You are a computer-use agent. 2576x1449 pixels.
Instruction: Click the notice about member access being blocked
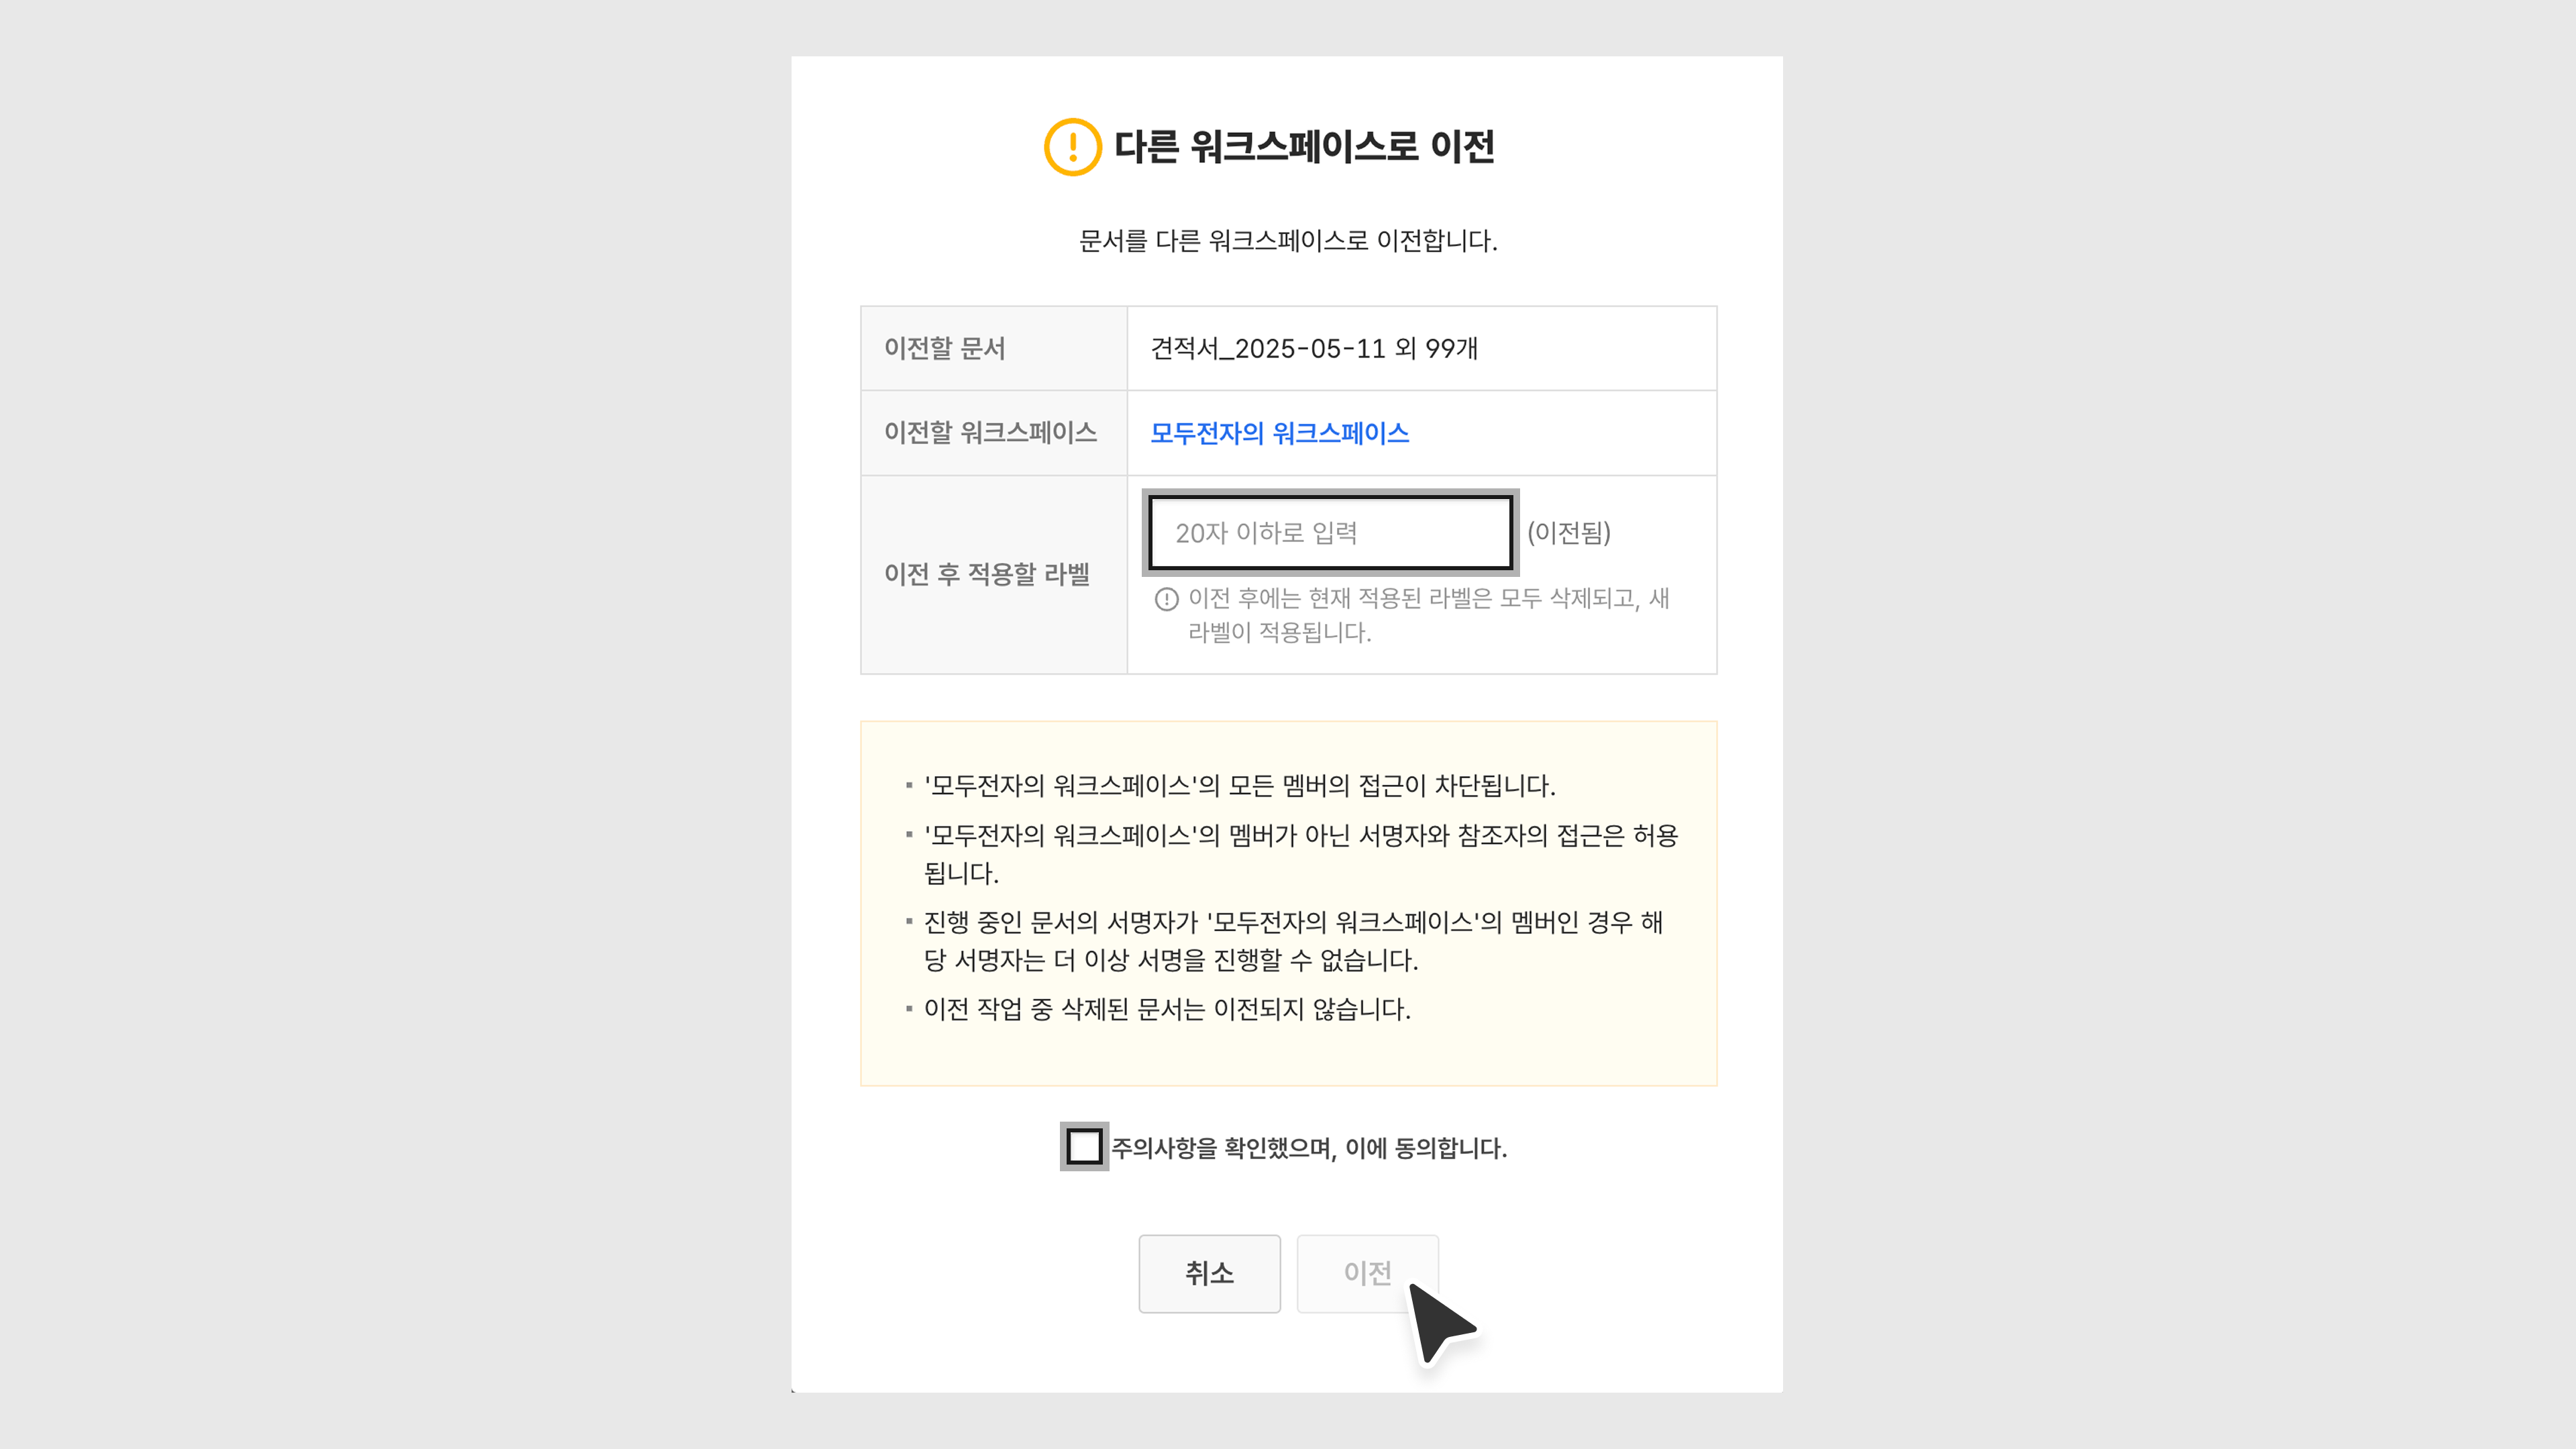pyautogui.click(x=1239, y=786)
